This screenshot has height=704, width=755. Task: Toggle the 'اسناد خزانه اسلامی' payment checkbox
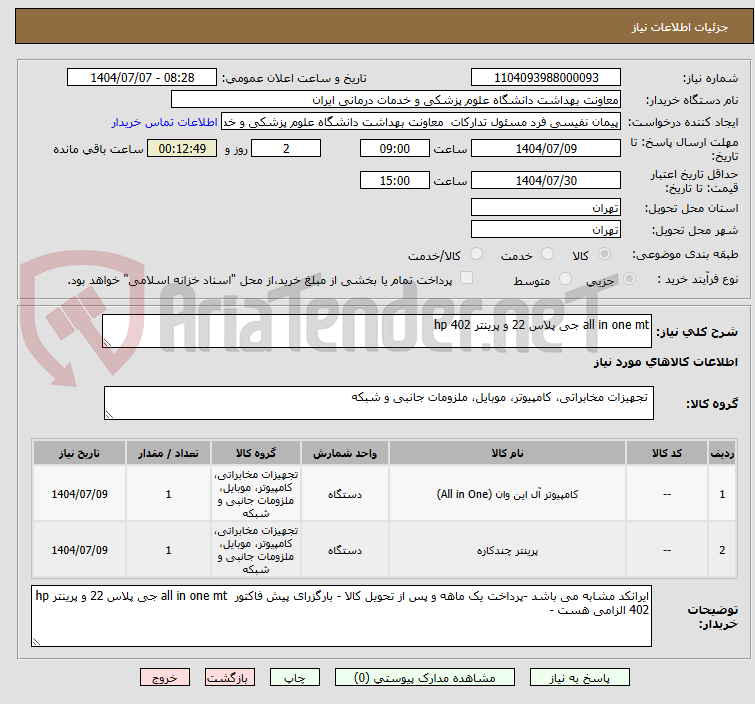(466, 279)
